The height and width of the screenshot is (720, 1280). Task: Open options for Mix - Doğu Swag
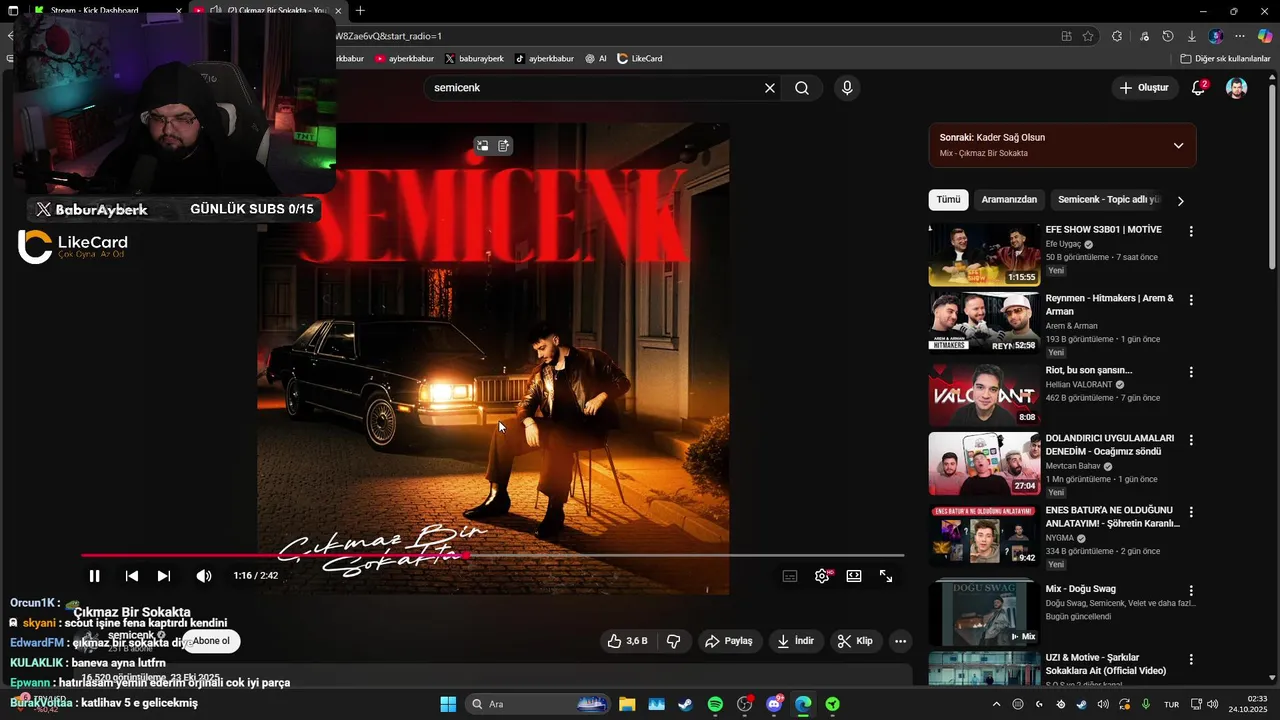point(1190,590)
